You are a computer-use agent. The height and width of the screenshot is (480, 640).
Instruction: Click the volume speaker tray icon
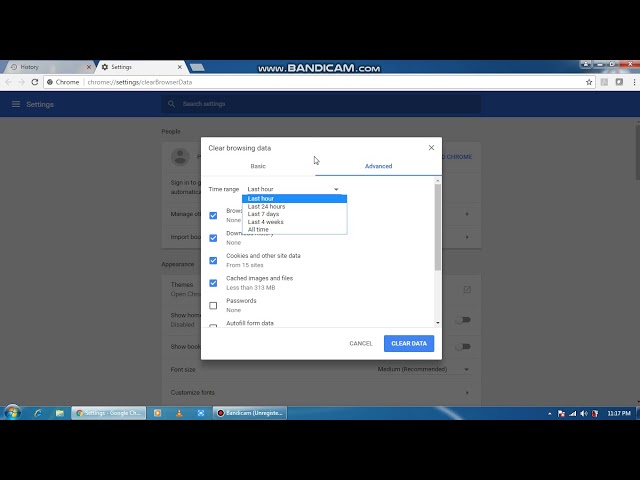pyautogui.click(x=584, y=413)
